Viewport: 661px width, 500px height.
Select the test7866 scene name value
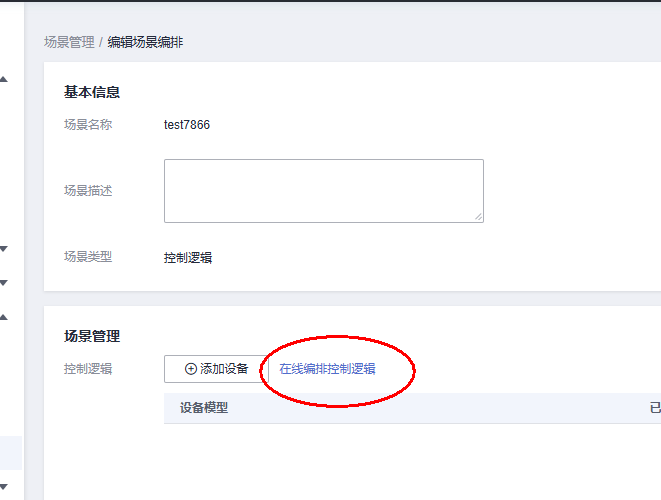point(187,125)
